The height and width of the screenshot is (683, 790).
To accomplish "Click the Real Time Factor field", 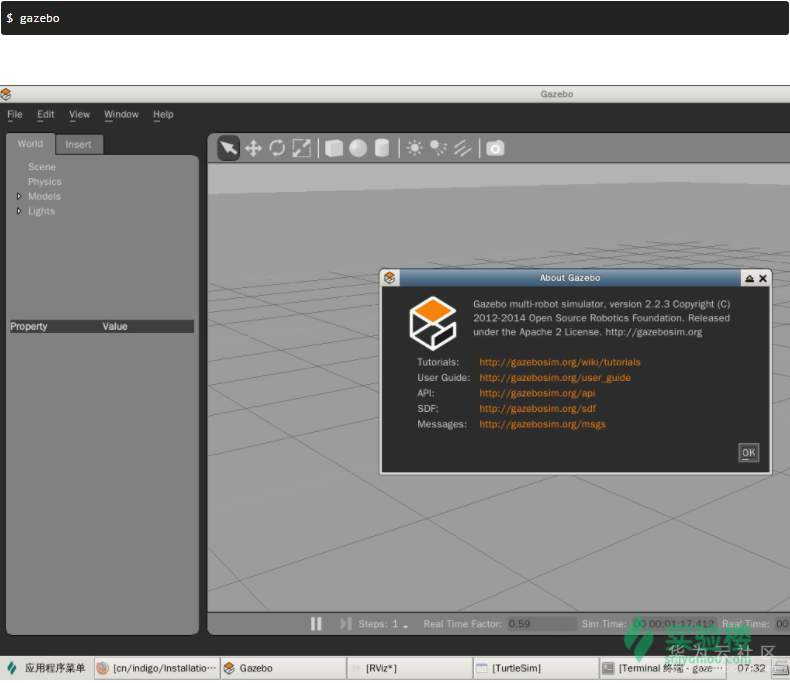I will pyautogui.click(x=541, y=624).
